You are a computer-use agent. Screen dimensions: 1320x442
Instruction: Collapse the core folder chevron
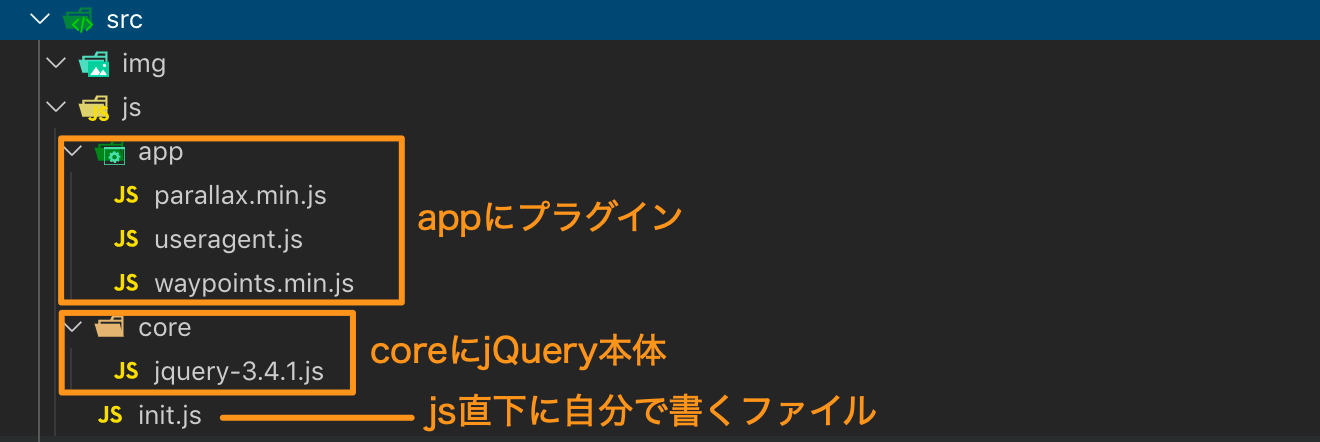(72, 326)
